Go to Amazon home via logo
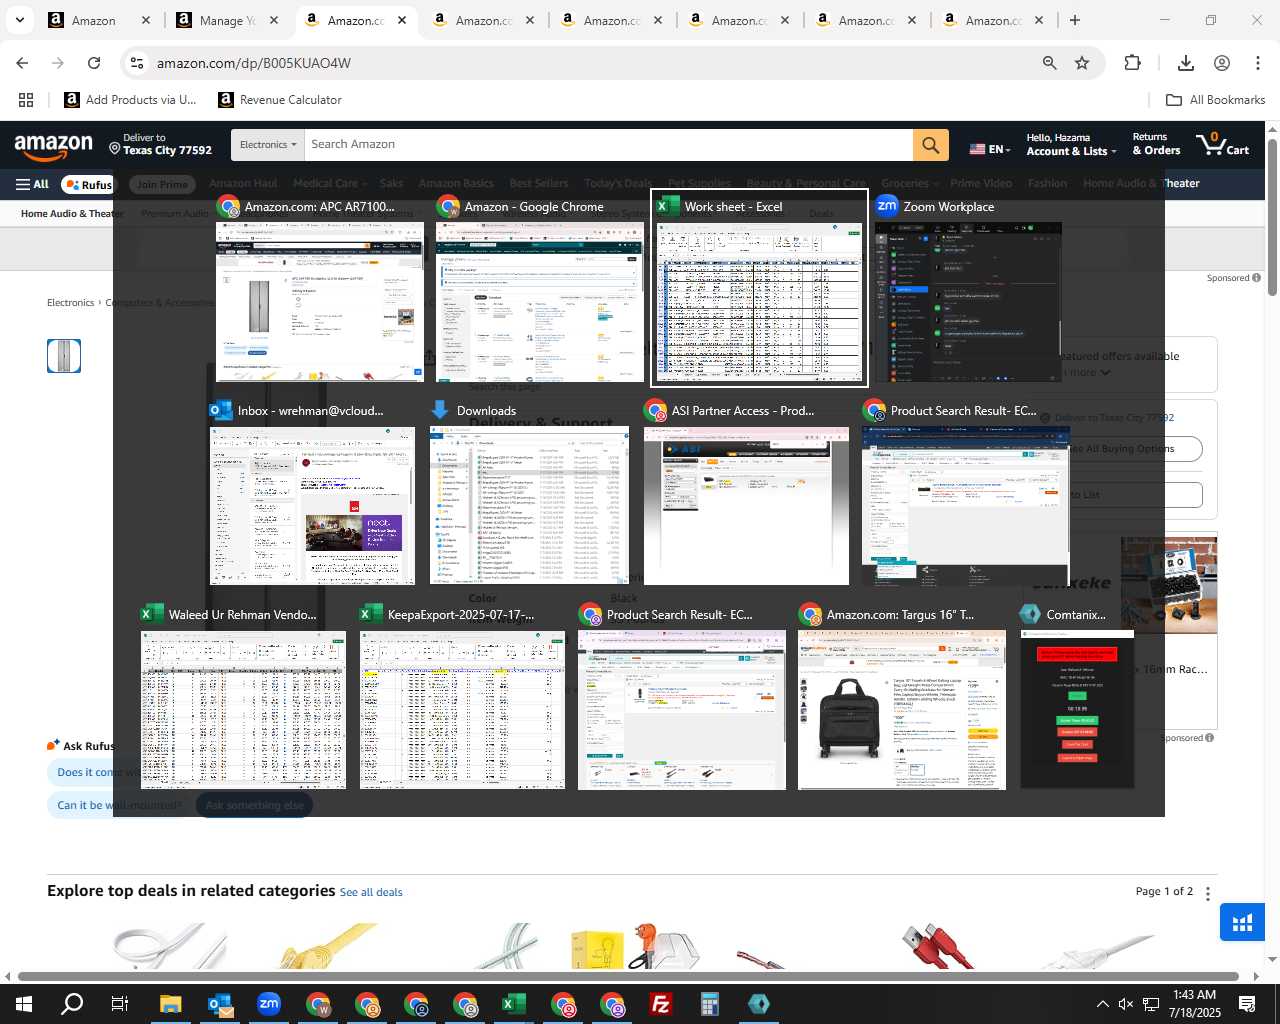 54,146
